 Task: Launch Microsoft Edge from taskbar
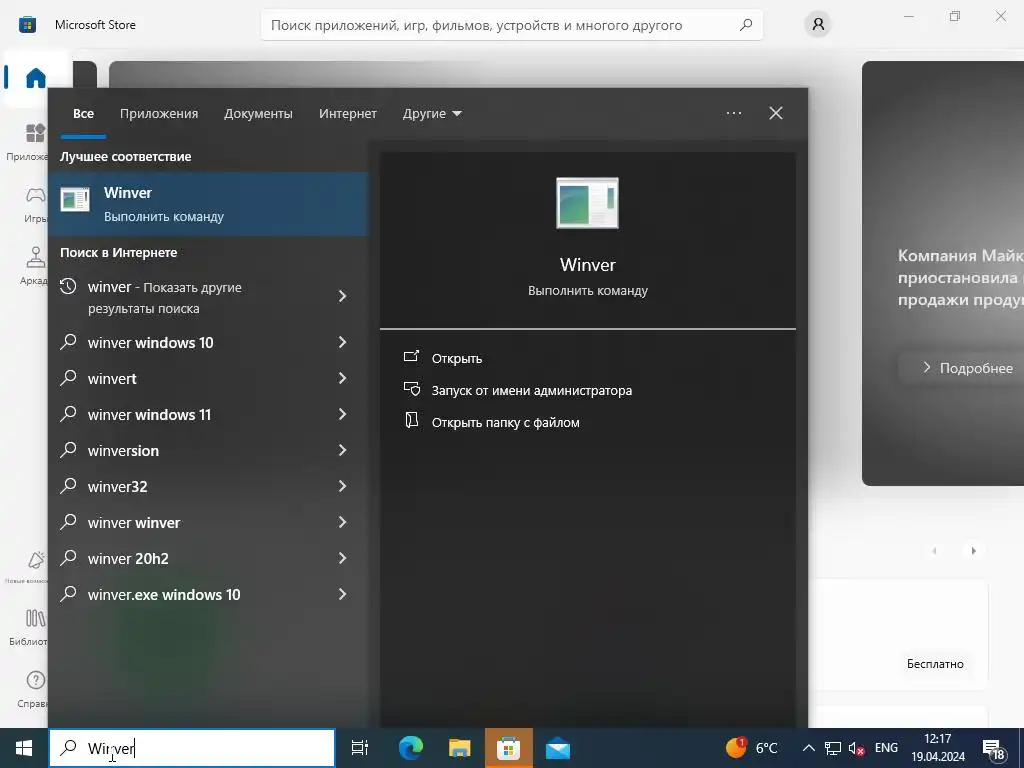(411, 748)
